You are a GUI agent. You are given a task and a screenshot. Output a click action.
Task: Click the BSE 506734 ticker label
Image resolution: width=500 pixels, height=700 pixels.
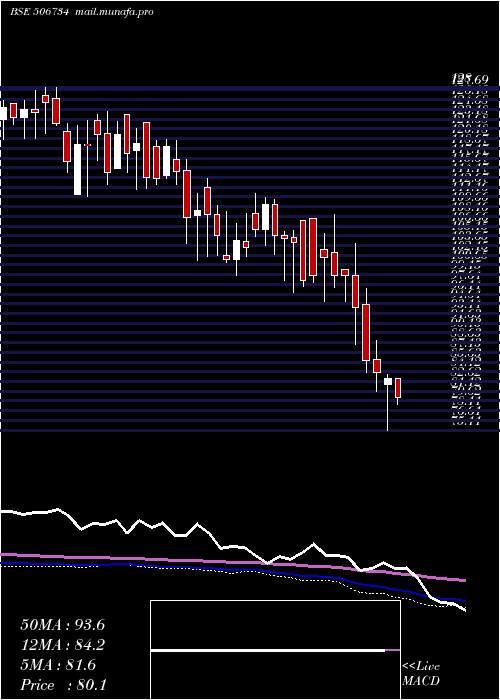pyautogui.click(x=39, y=12)
